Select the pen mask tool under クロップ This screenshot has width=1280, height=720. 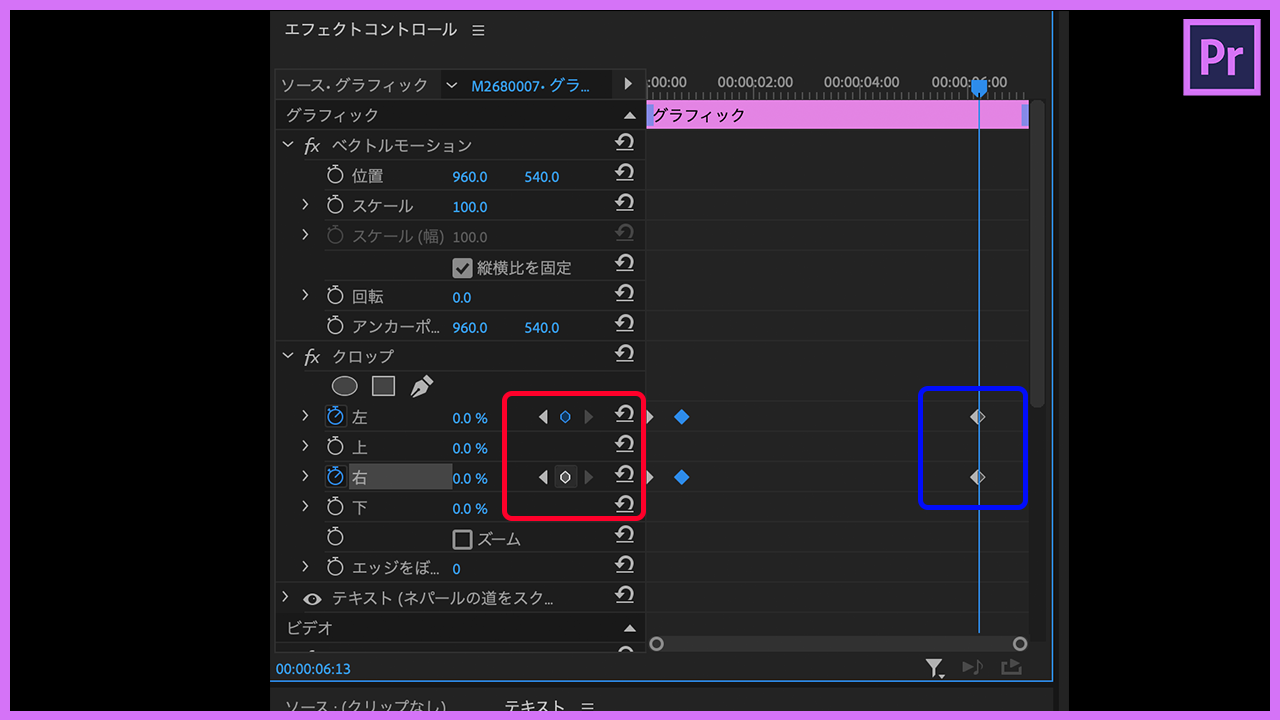pos(421,386)
